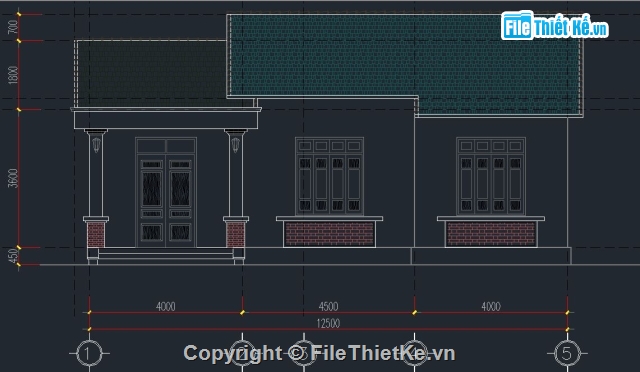Select the middle four-panel window
The width and height of the screenshot is (640, 372).
[329, 176]
